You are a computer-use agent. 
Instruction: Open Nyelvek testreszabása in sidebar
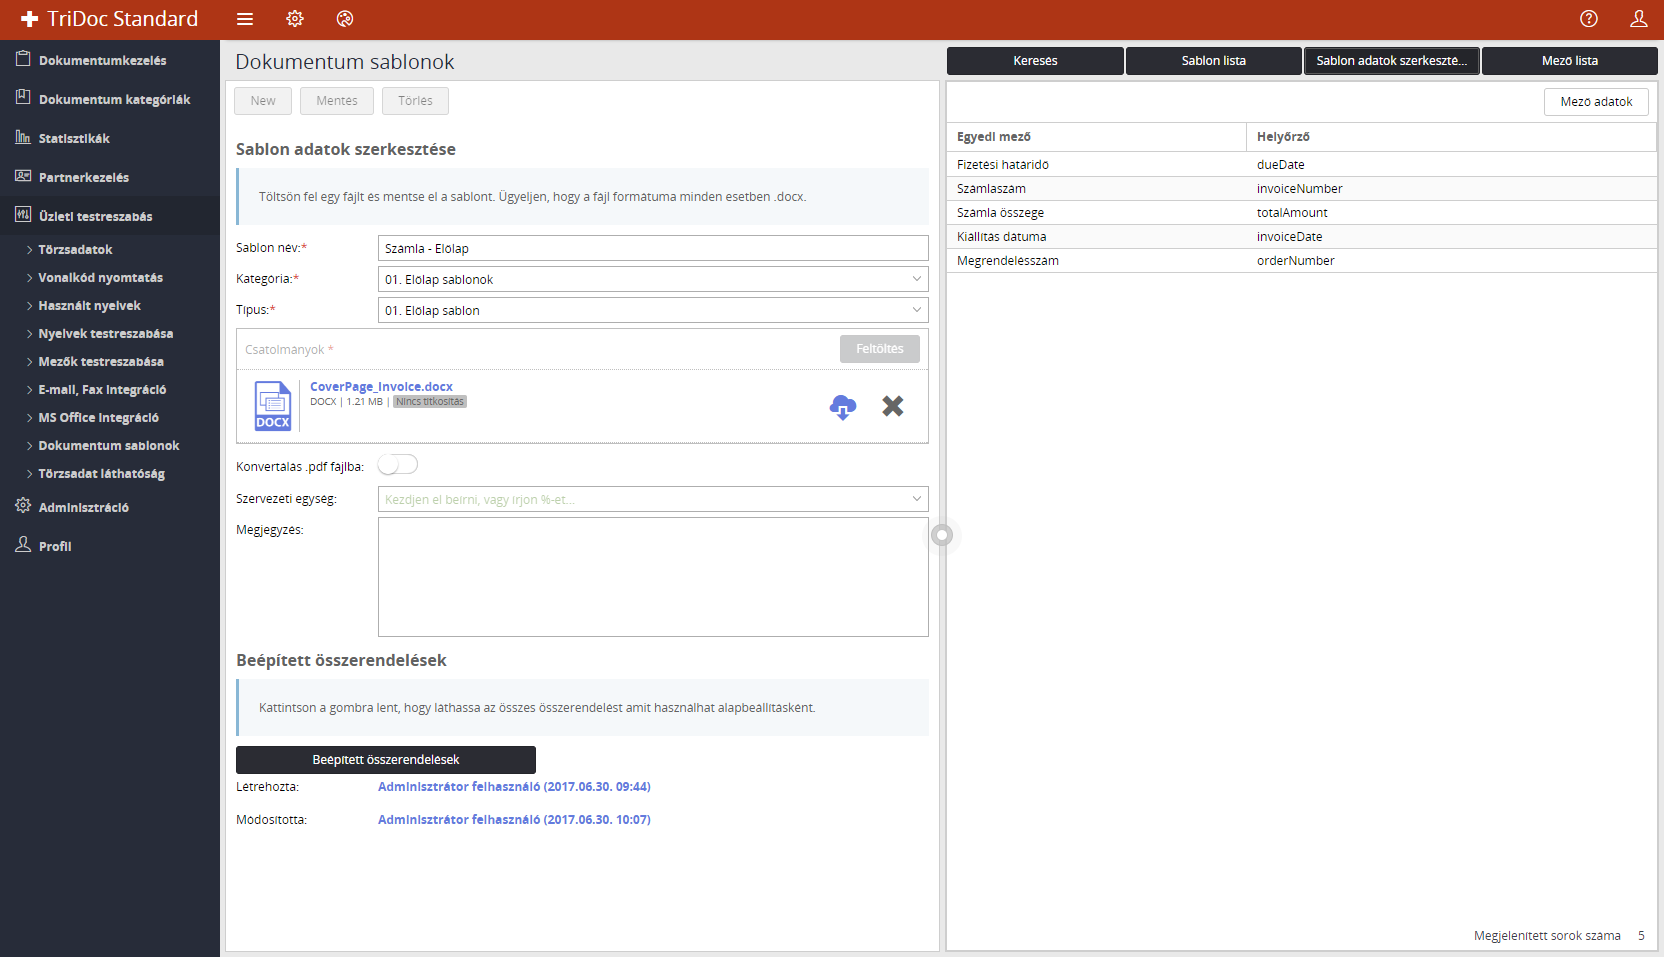tap(105, 334)
